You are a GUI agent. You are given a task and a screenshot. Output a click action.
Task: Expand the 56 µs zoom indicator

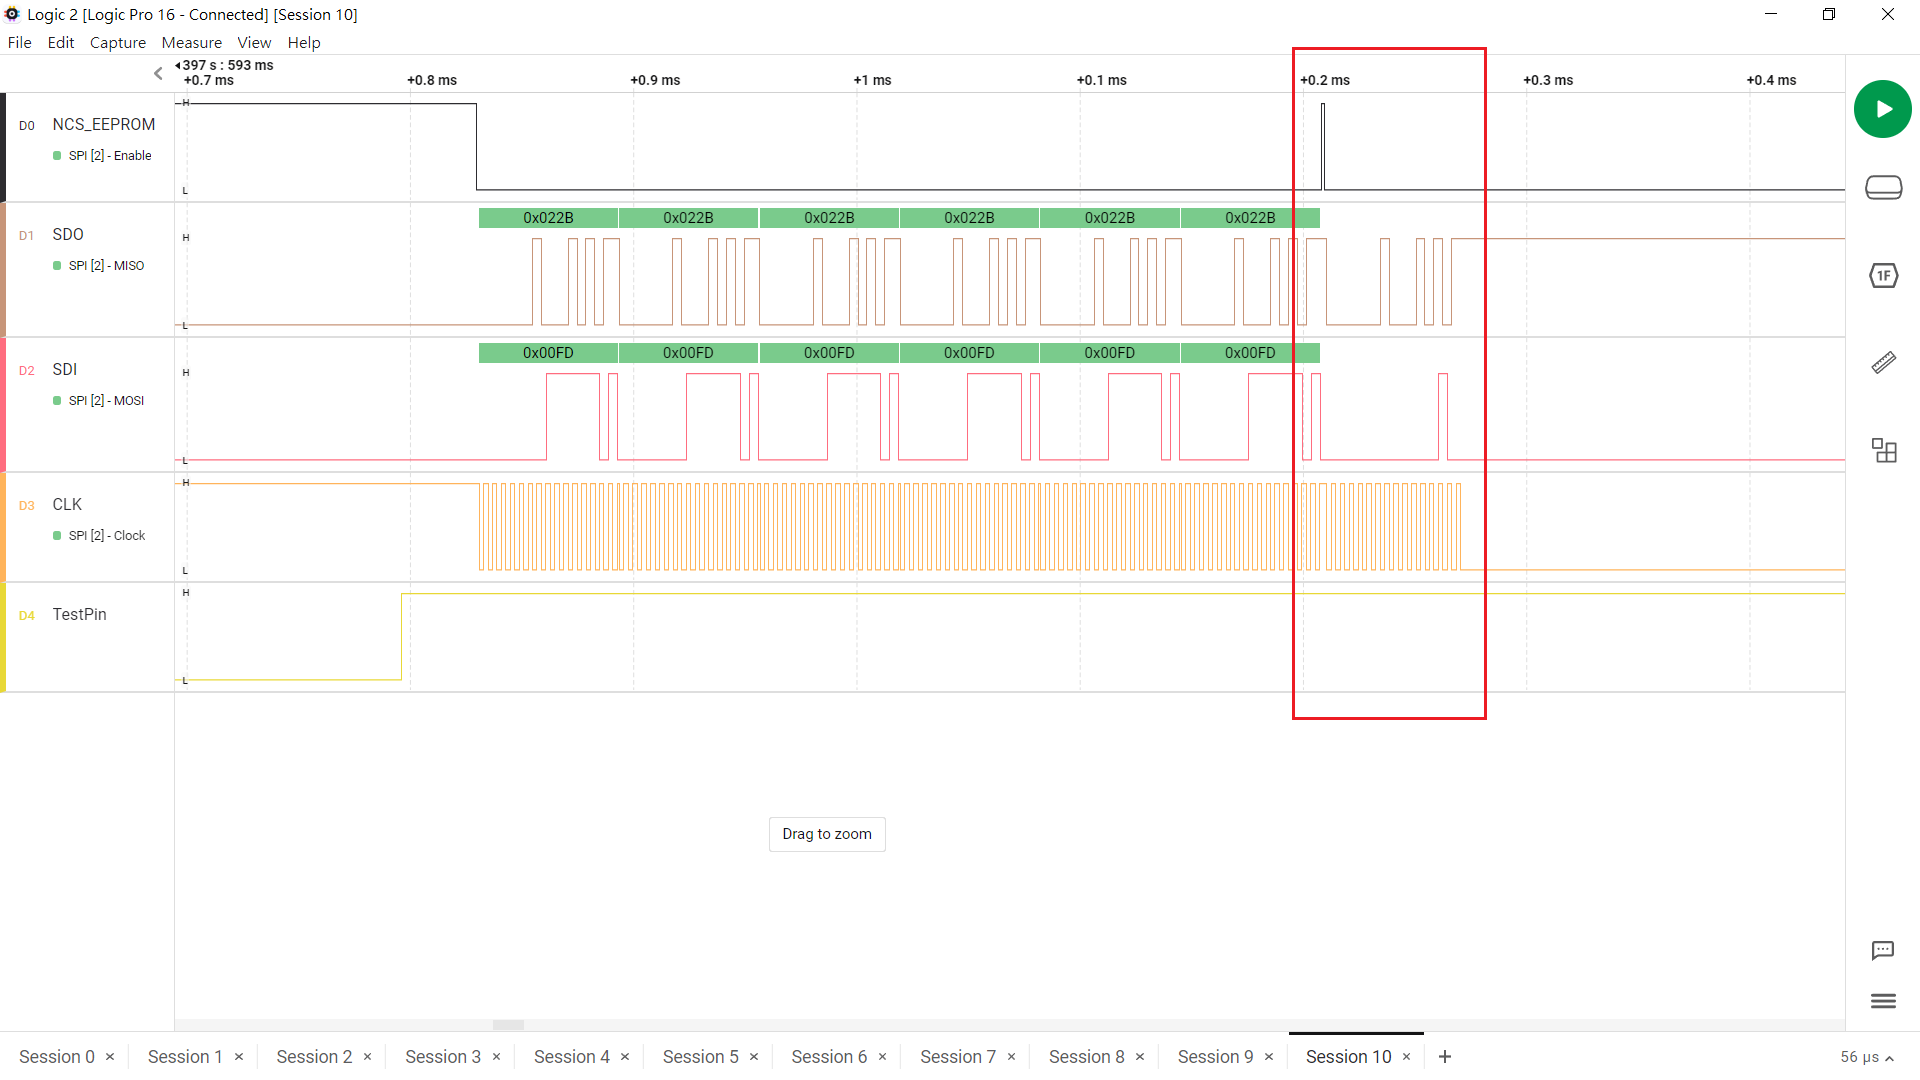[x=1866, y=1057]
